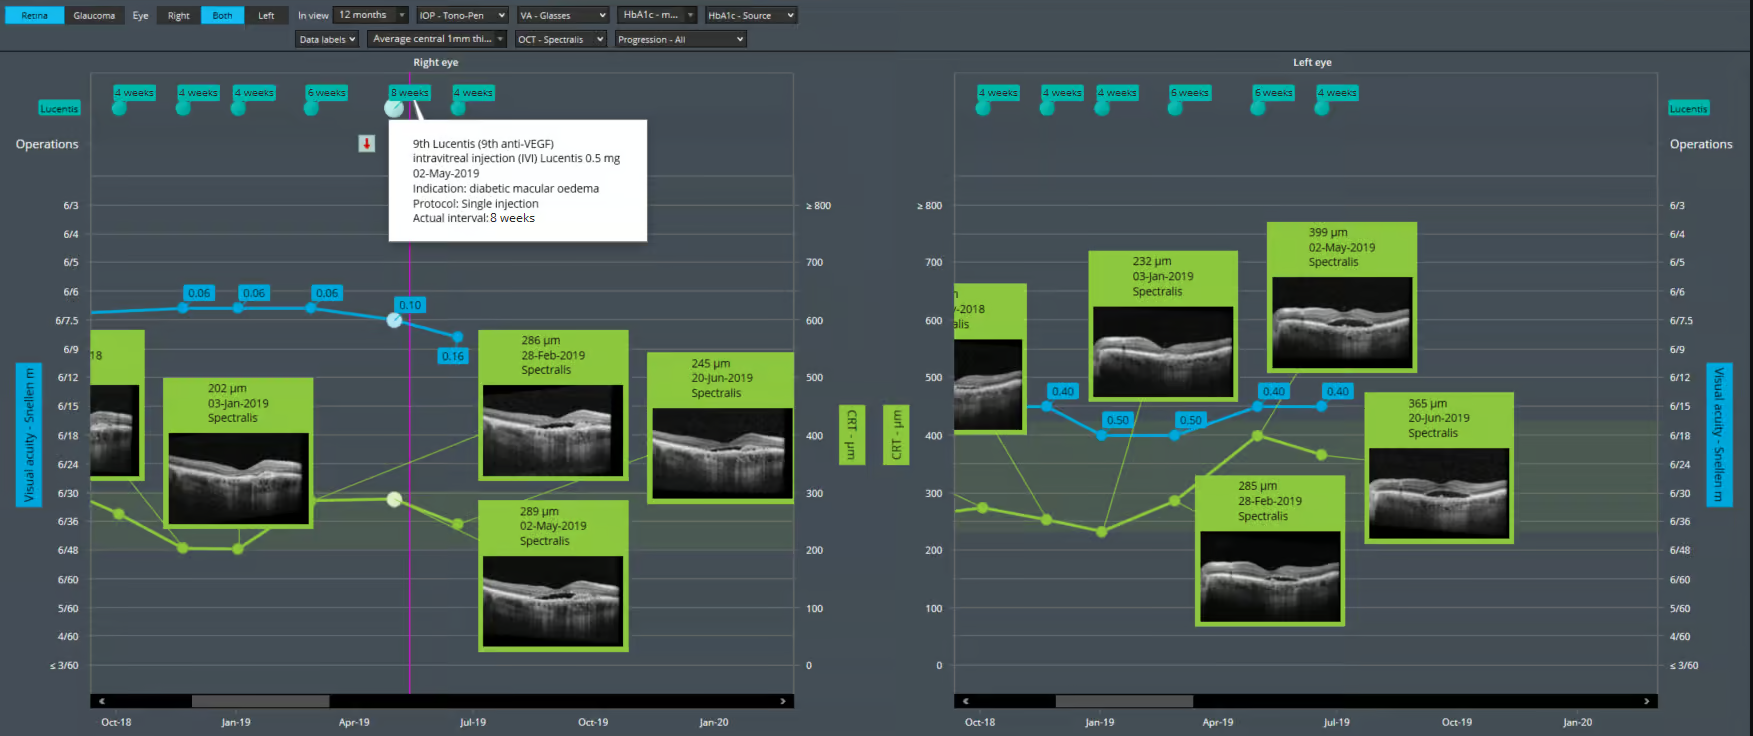This screenshot has height=736, width=1753.
Task: Open the 20-Jun-2019 left eye OCT thumbnail
Action: coord(1438,492)
